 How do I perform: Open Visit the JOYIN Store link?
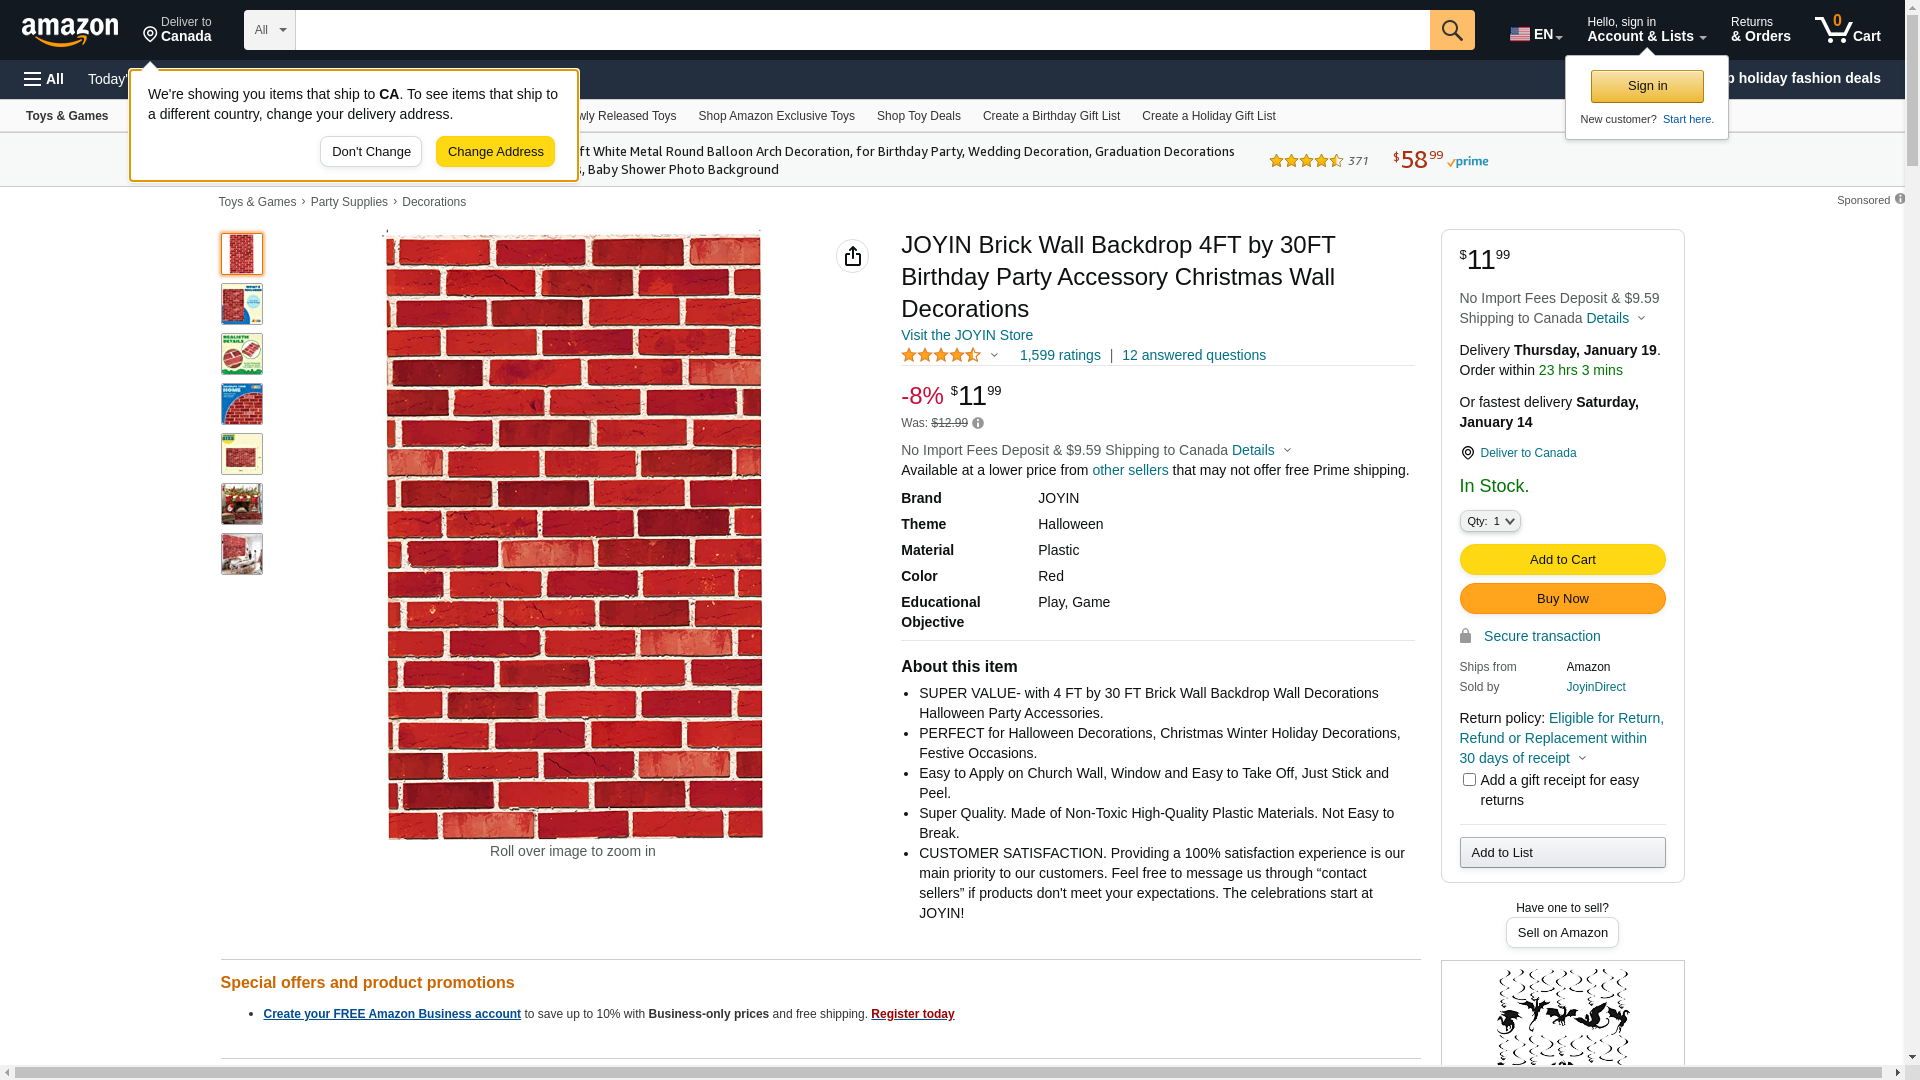click(x=966, y=335)
